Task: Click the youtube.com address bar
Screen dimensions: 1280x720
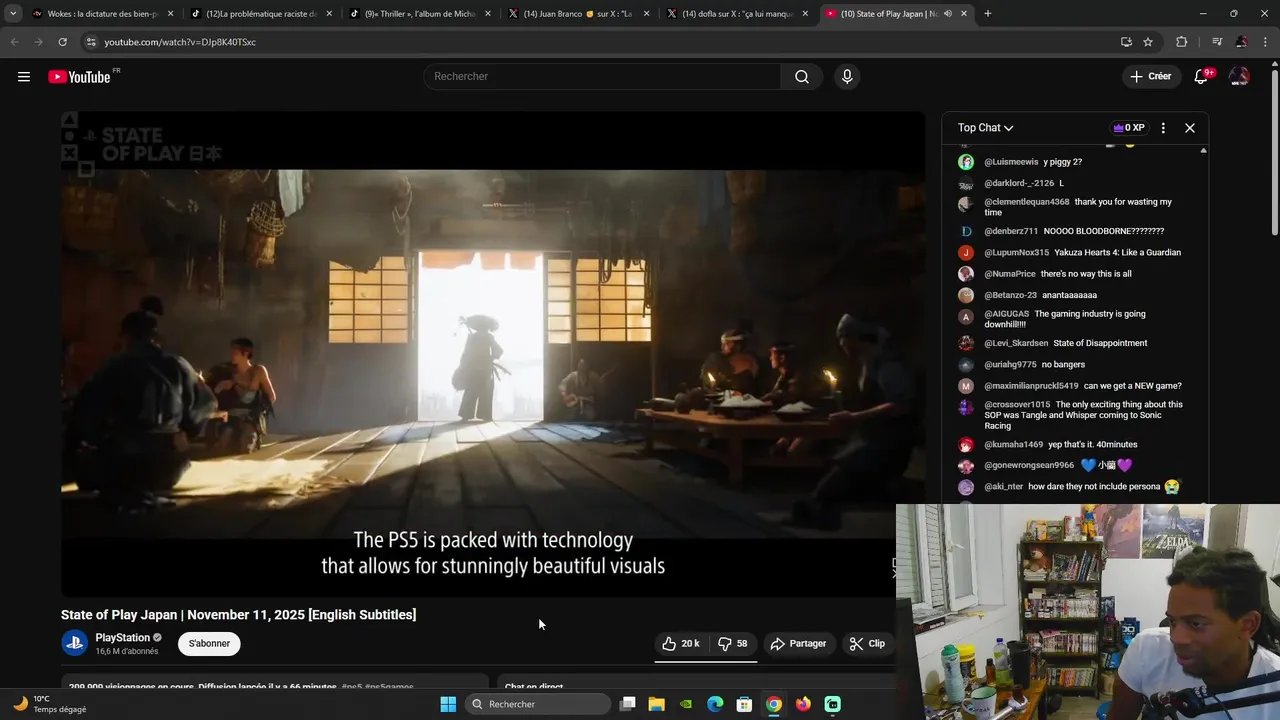Action: point(600,42)
